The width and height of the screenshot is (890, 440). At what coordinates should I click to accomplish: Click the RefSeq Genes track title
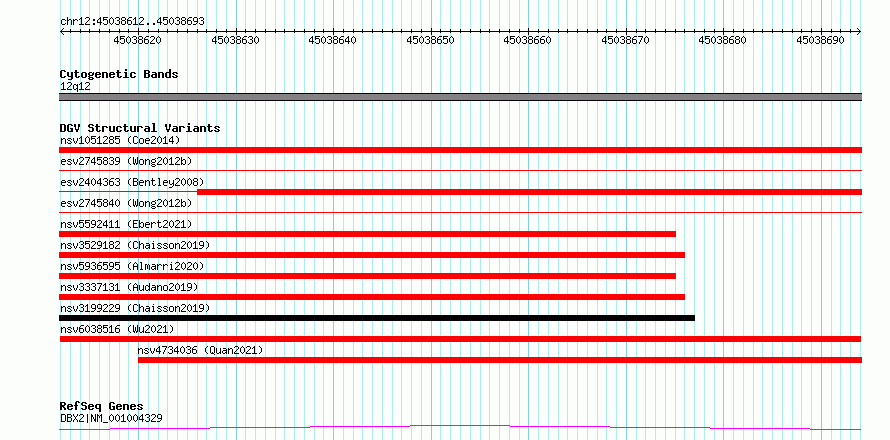click(102, 407)
